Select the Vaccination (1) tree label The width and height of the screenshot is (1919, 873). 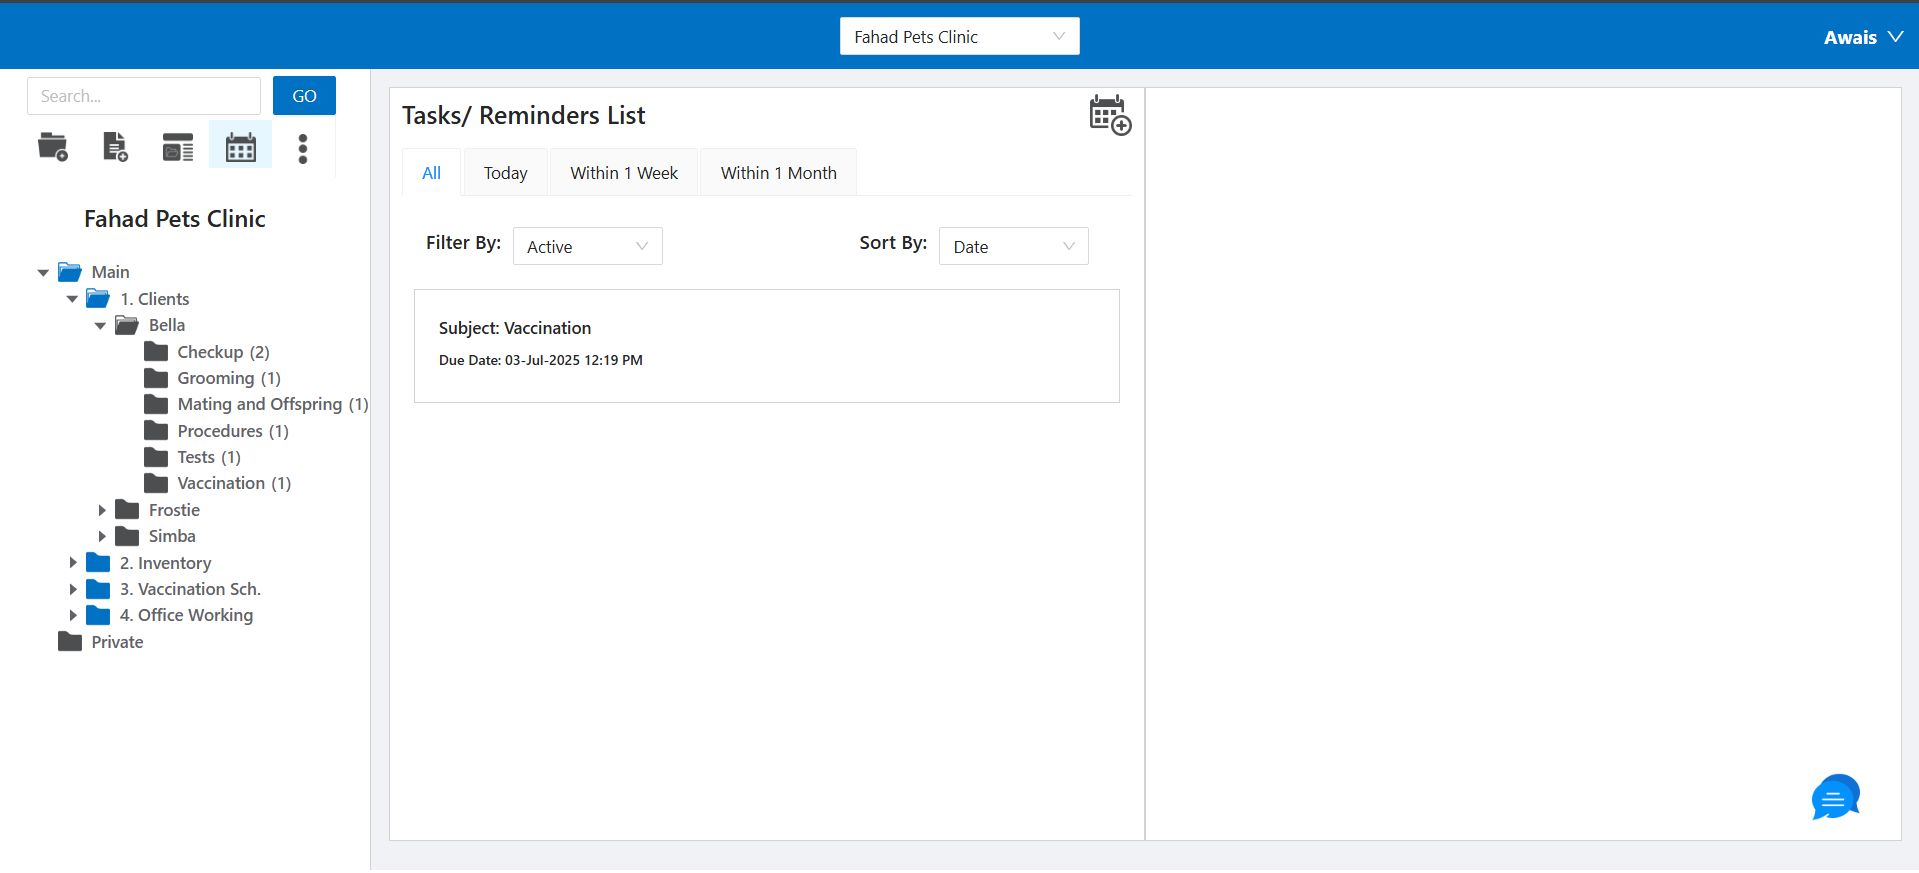(x=234, y=483)
